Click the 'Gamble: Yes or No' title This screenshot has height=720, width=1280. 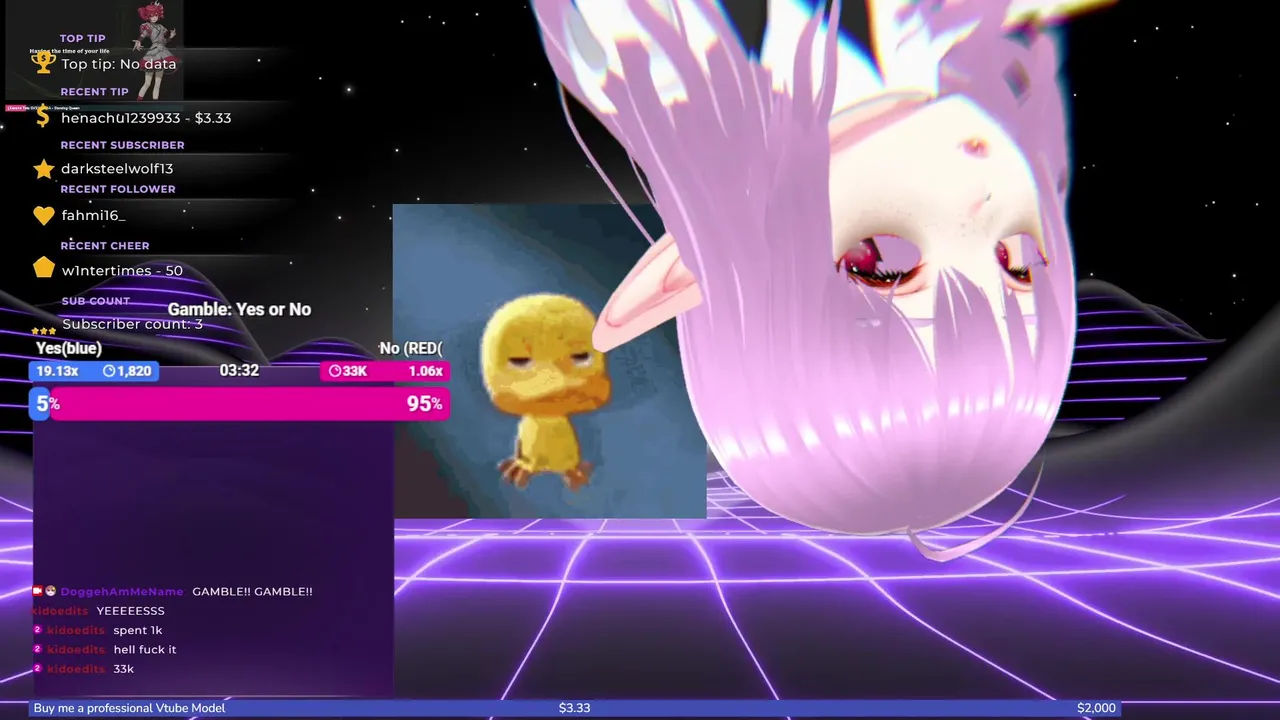(239, 309)
